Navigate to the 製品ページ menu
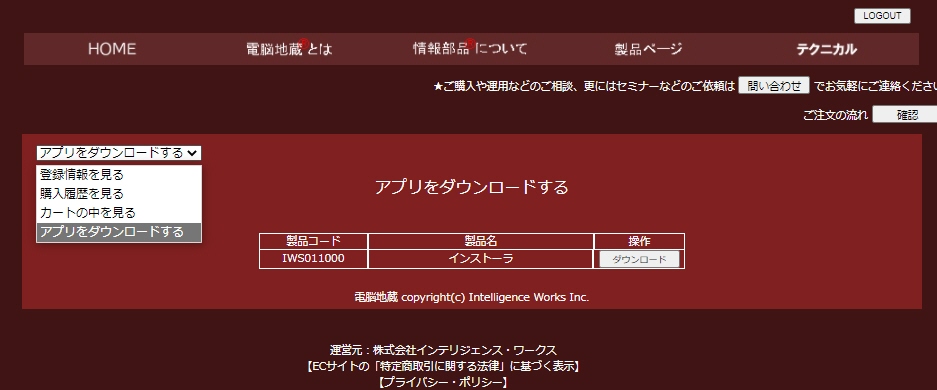The image size is (937, 390). (648, 49)
